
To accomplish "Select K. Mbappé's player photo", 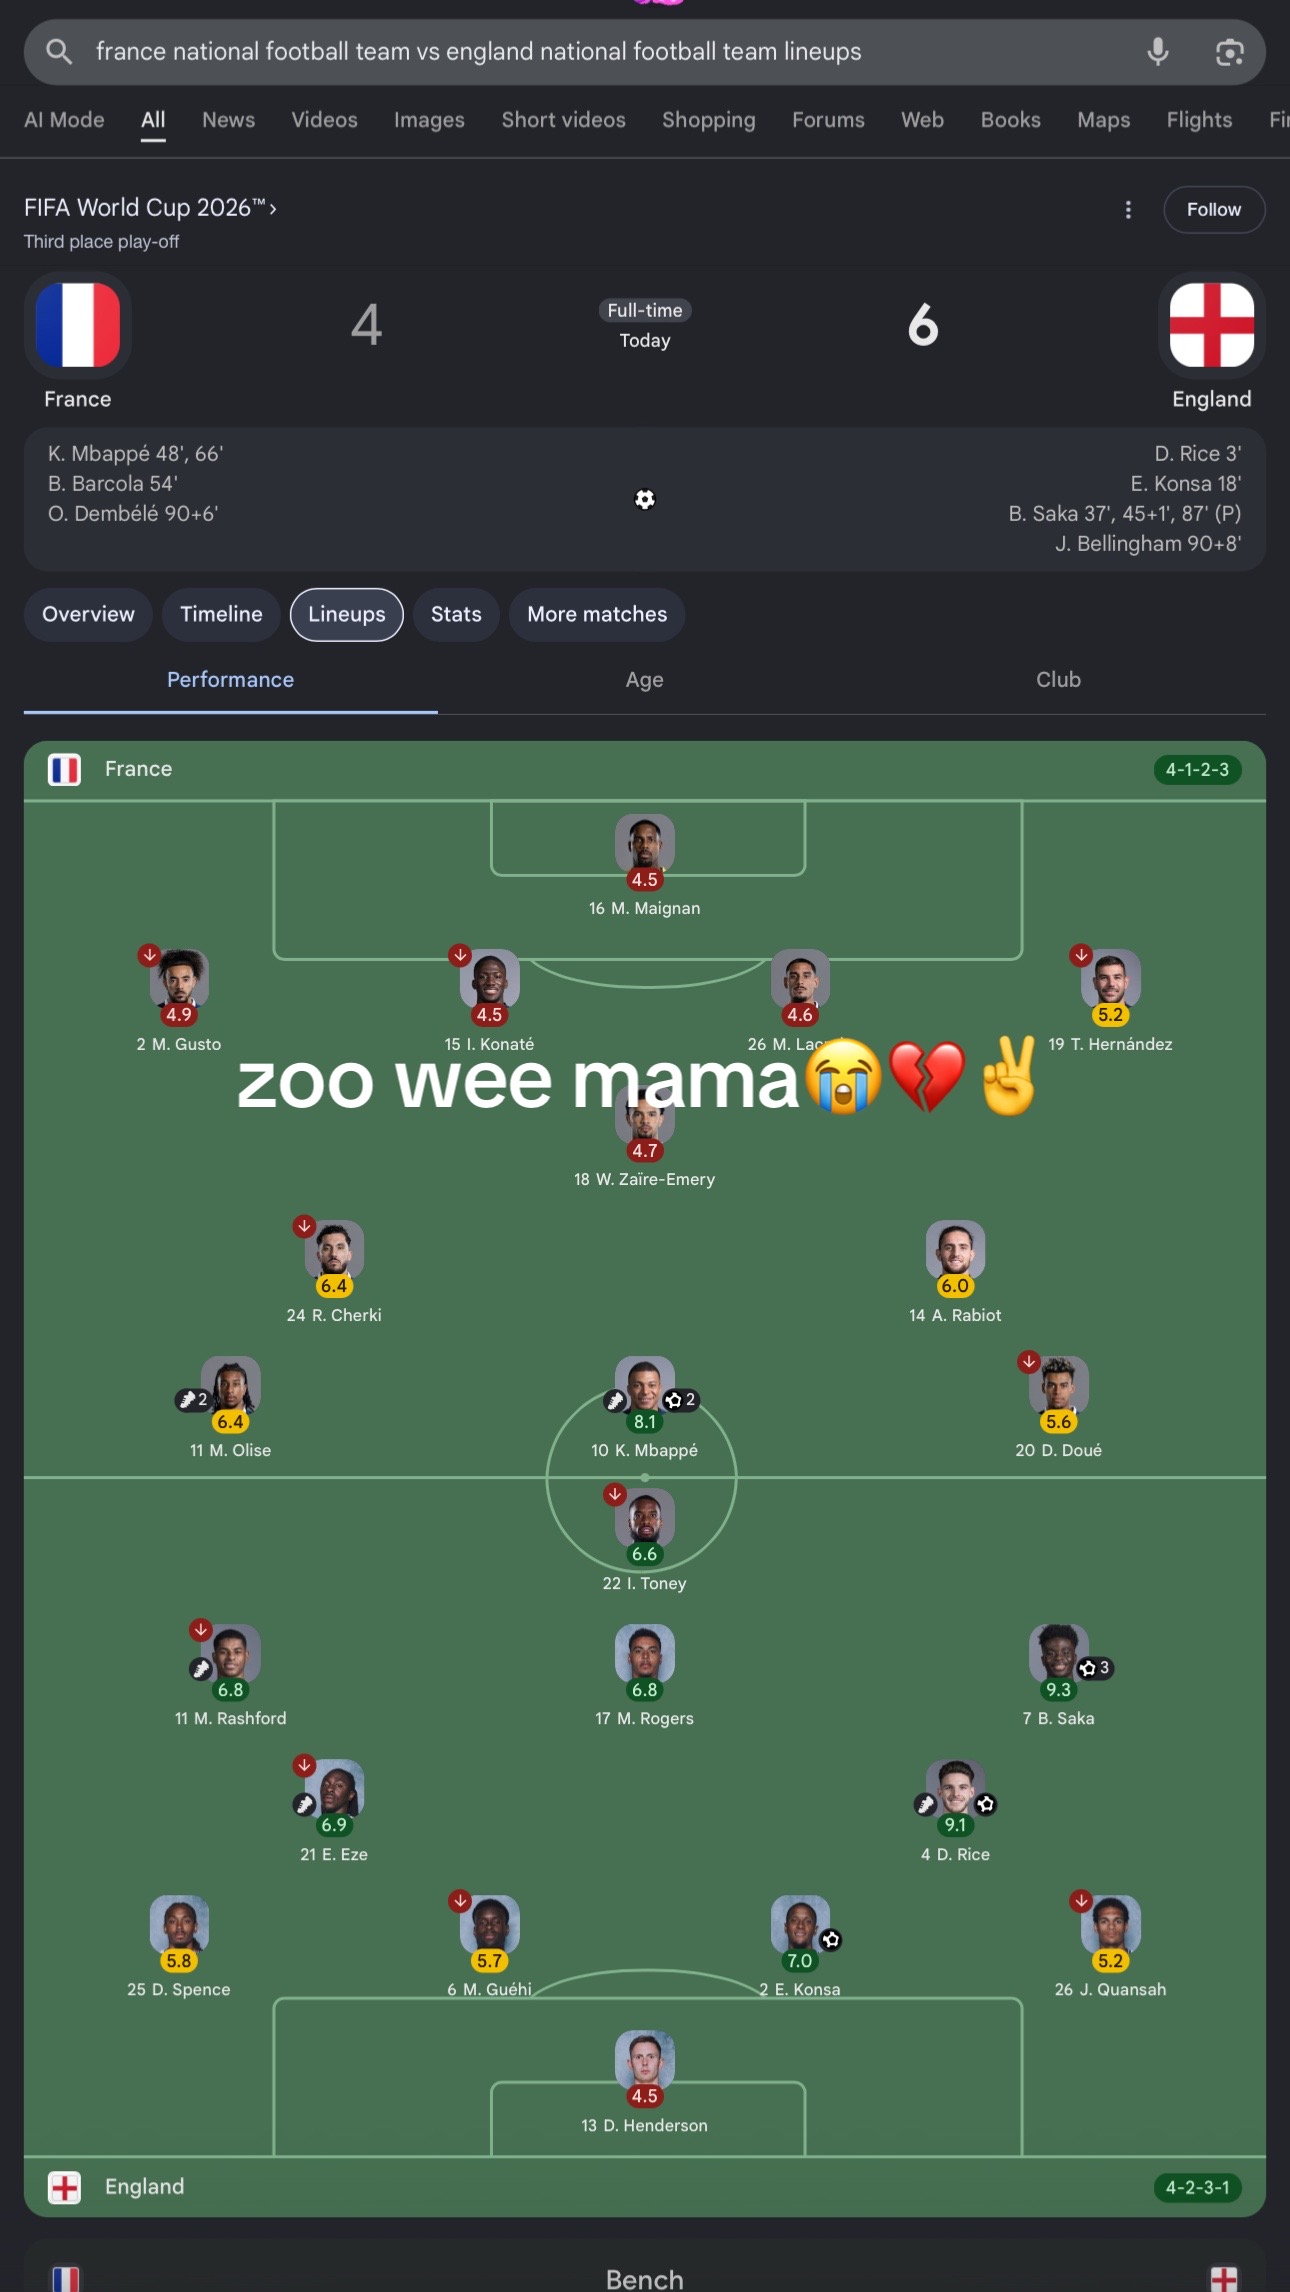I will click(x=645, y=1385).
